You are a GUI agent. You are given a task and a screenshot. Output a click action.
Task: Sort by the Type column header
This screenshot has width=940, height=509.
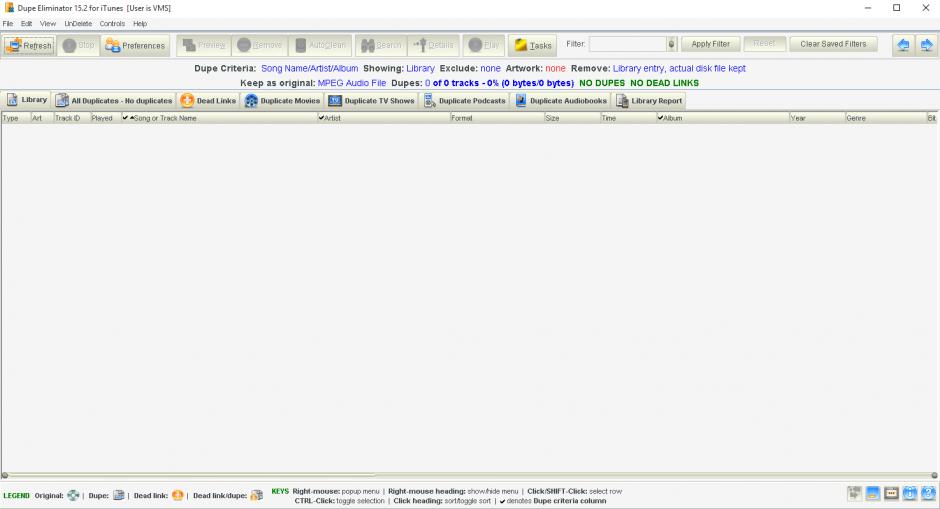[x=16, y=118]
